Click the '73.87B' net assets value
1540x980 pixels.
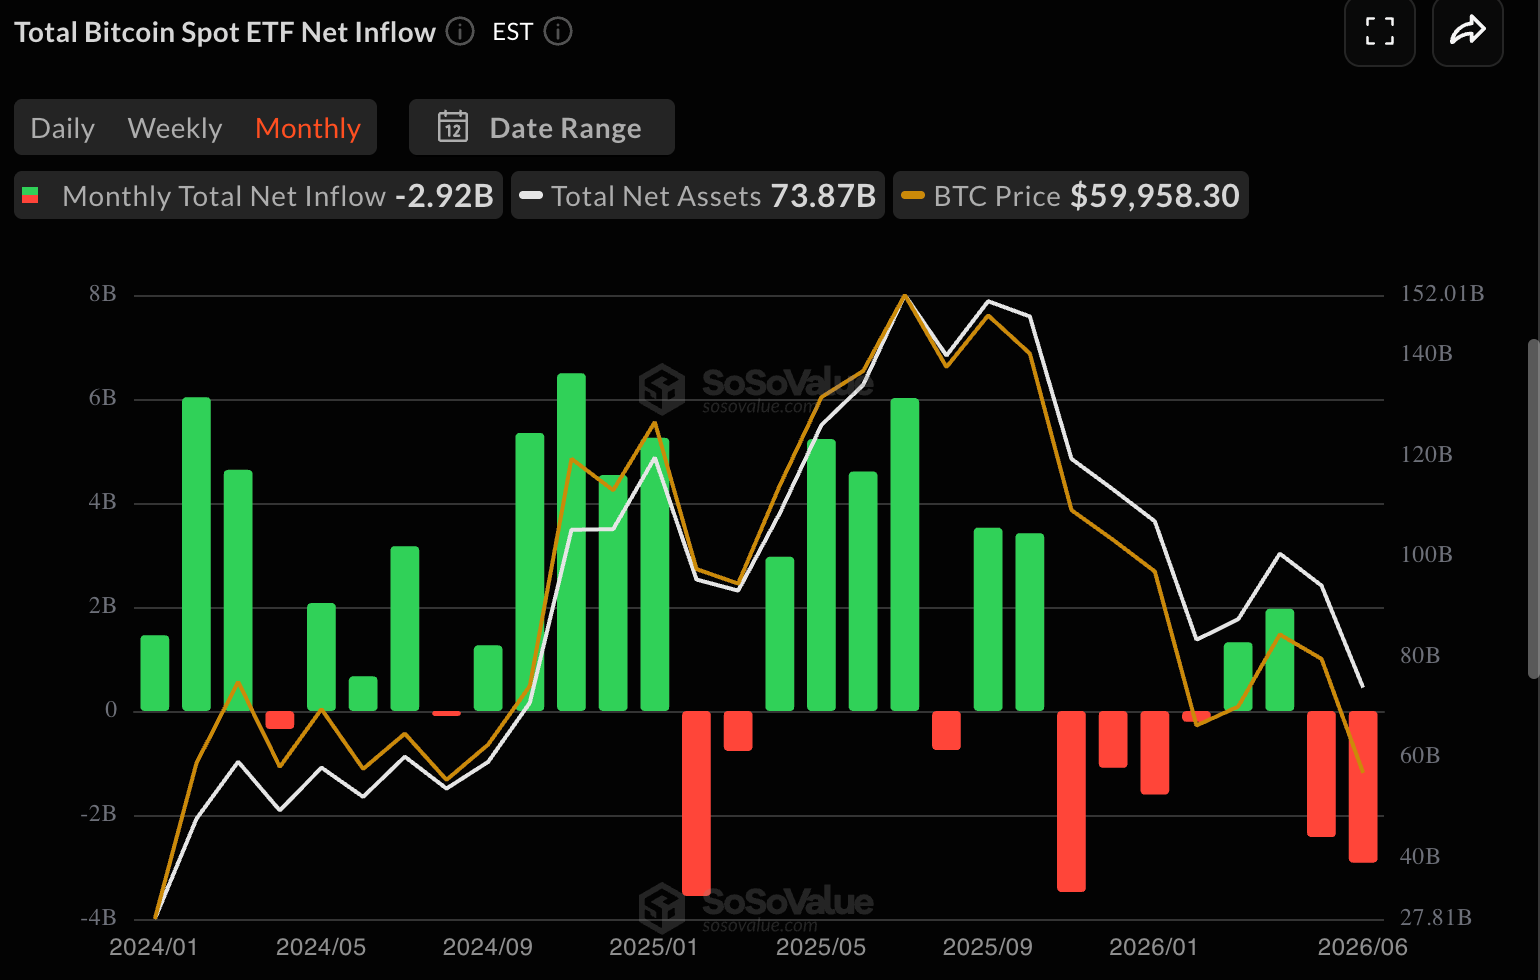click(x=823, y=196)
